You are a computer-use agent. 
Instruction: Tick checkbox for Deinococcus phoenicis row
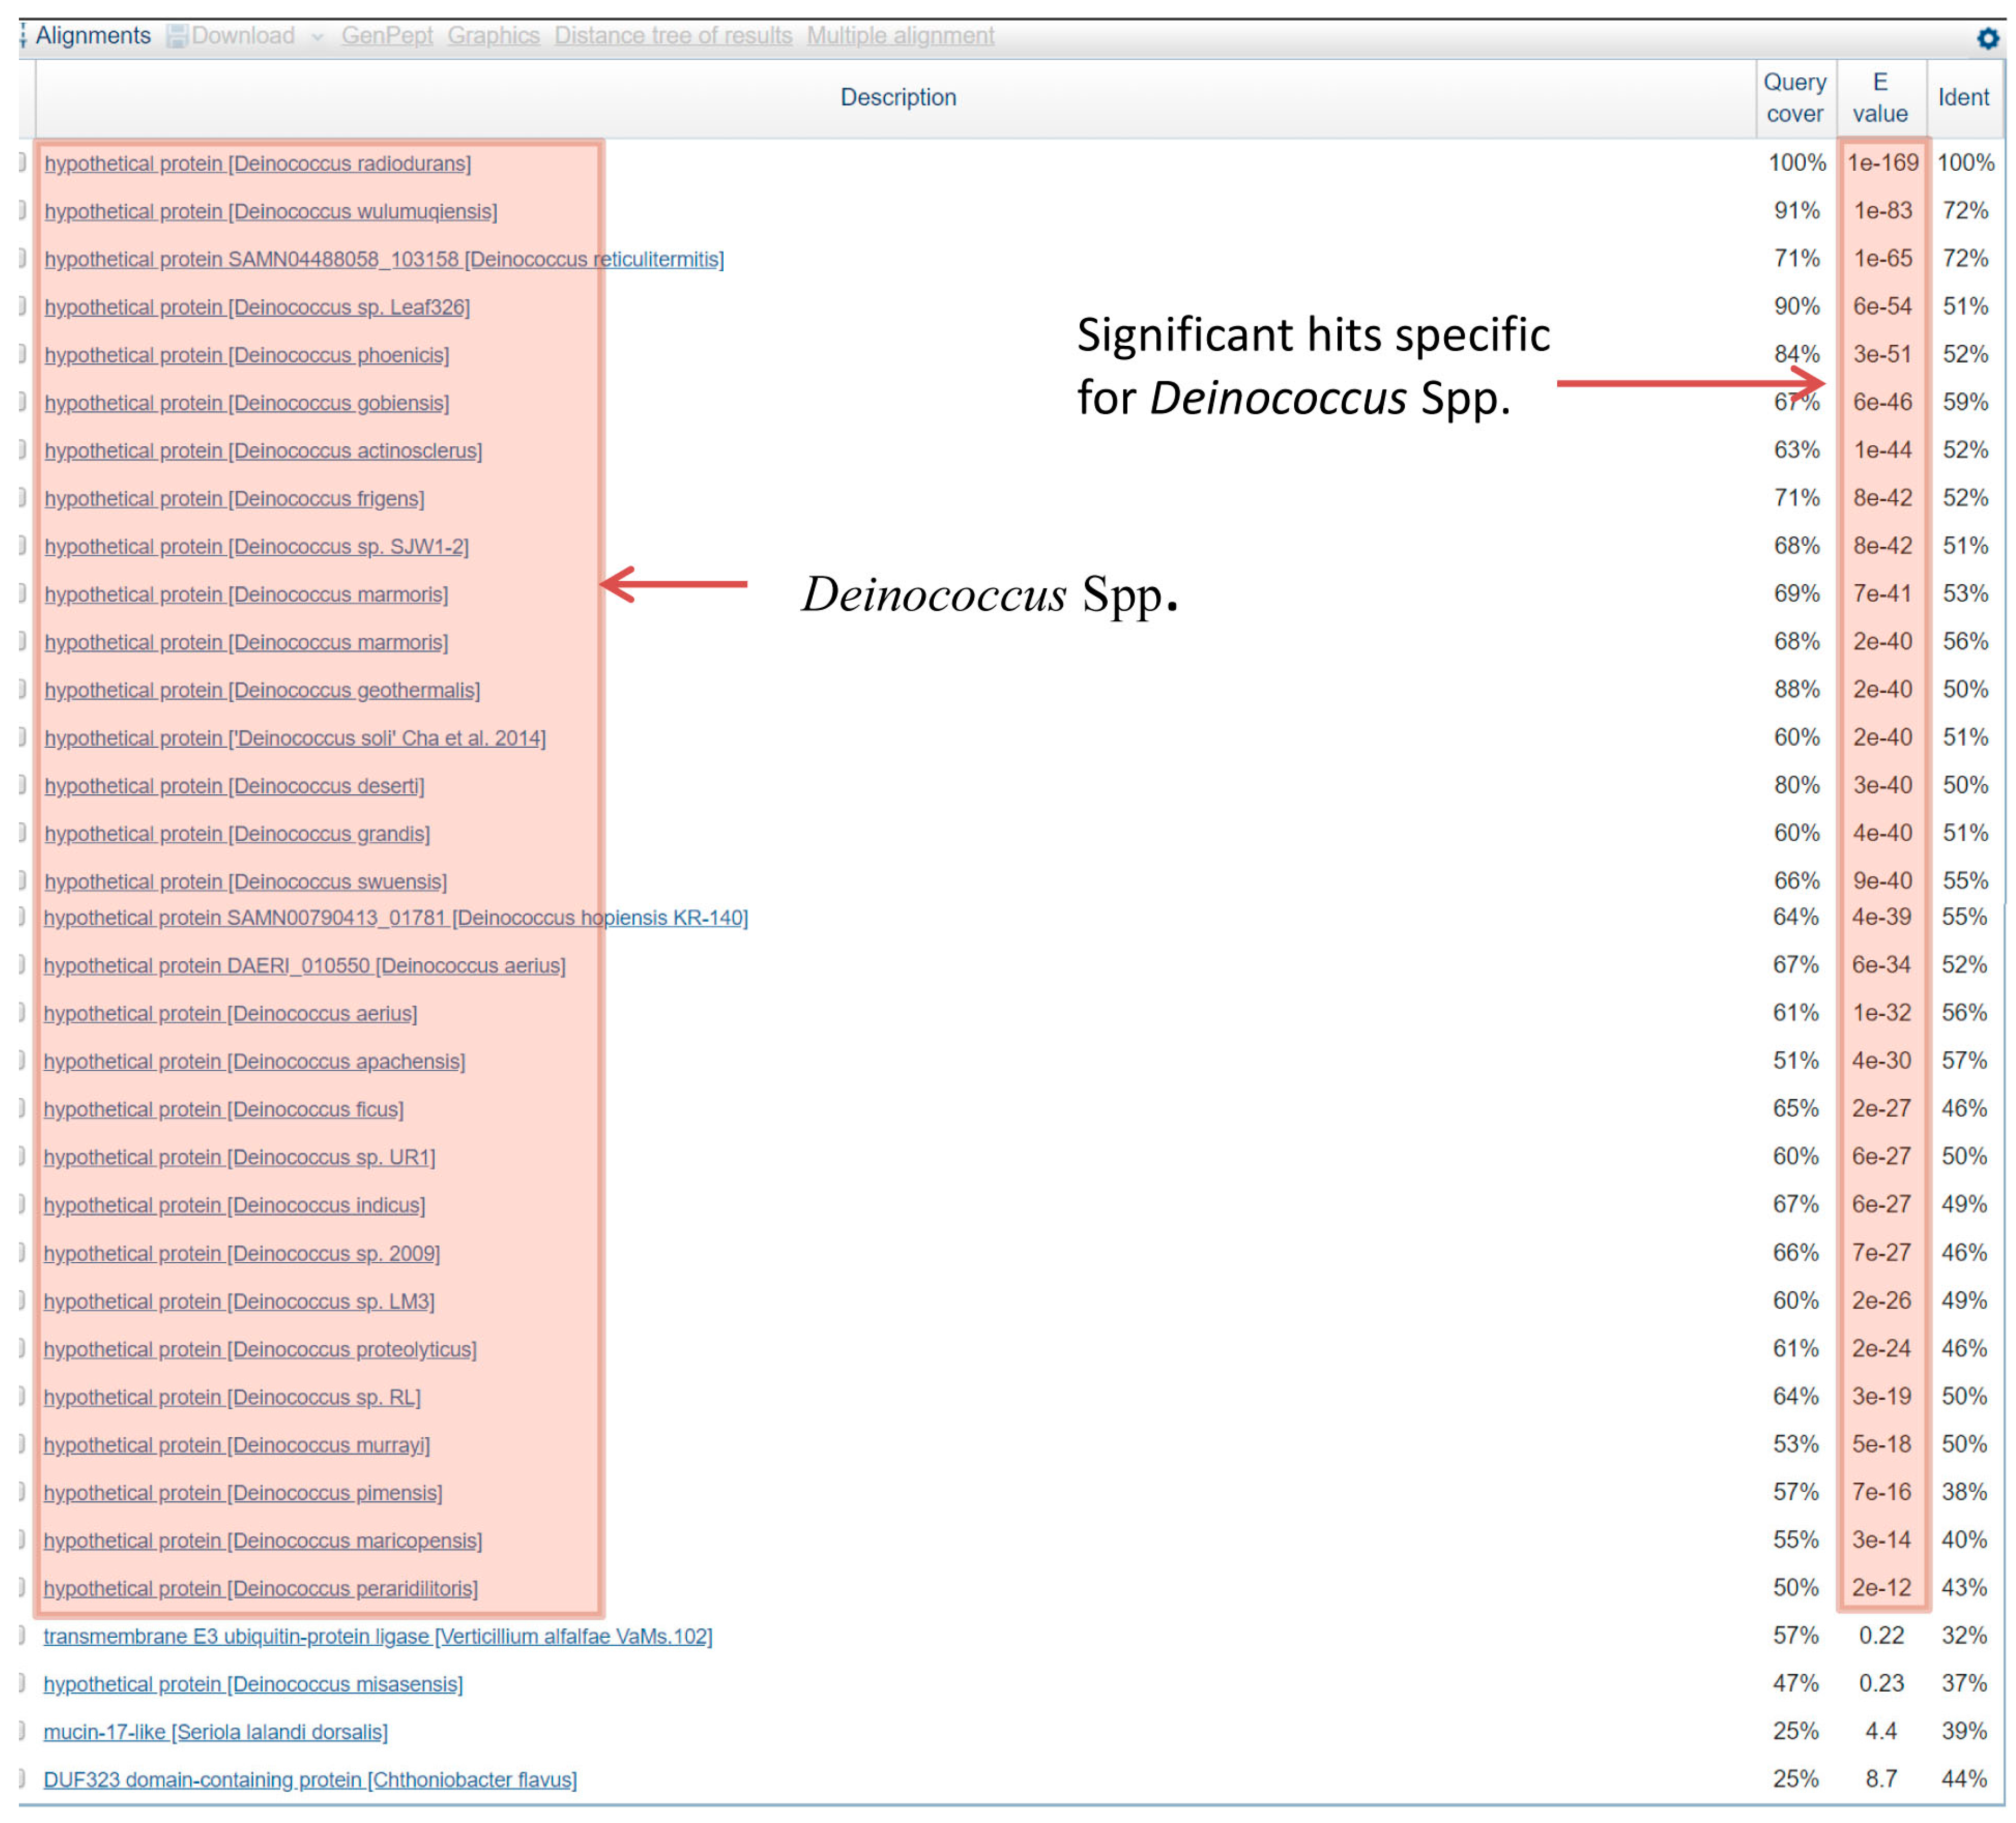click(22, 354)
